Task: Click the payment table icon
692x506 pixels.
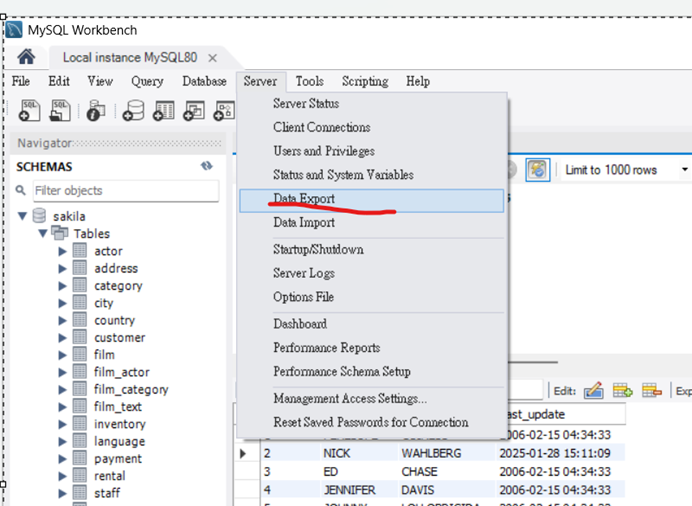Action: pos(80,458)
